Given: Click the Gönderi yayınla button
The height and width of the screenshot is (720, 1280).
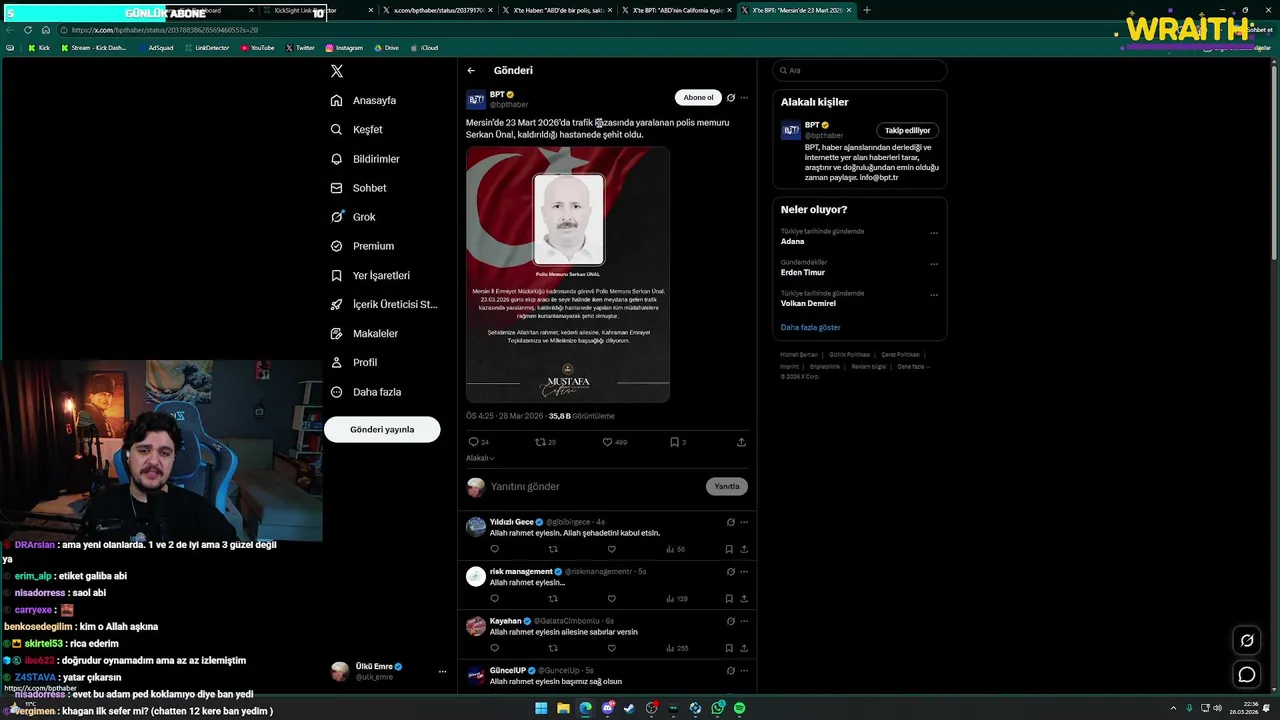Looking at the screenshot, I should coord(382,429).
